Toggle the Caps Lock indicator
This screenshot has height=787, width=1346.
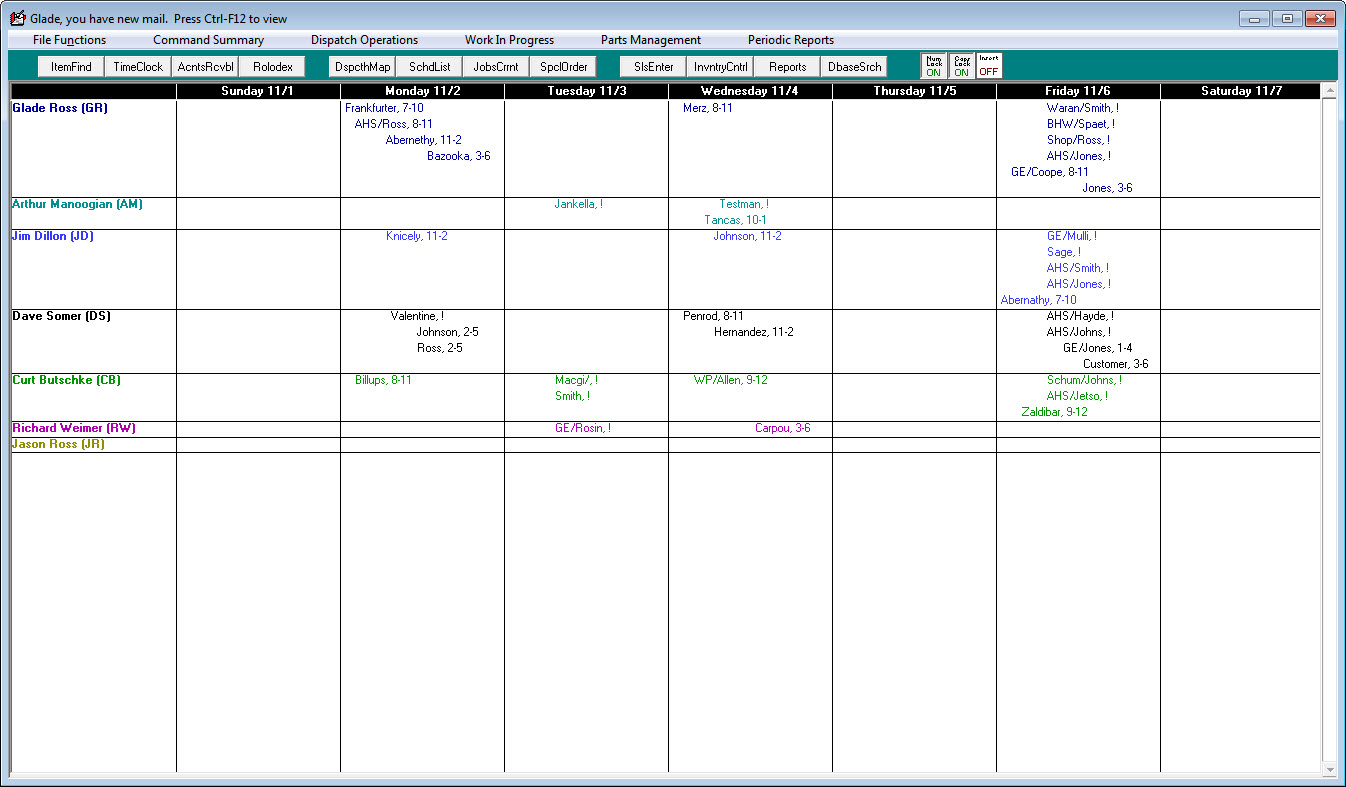(961, 66)
